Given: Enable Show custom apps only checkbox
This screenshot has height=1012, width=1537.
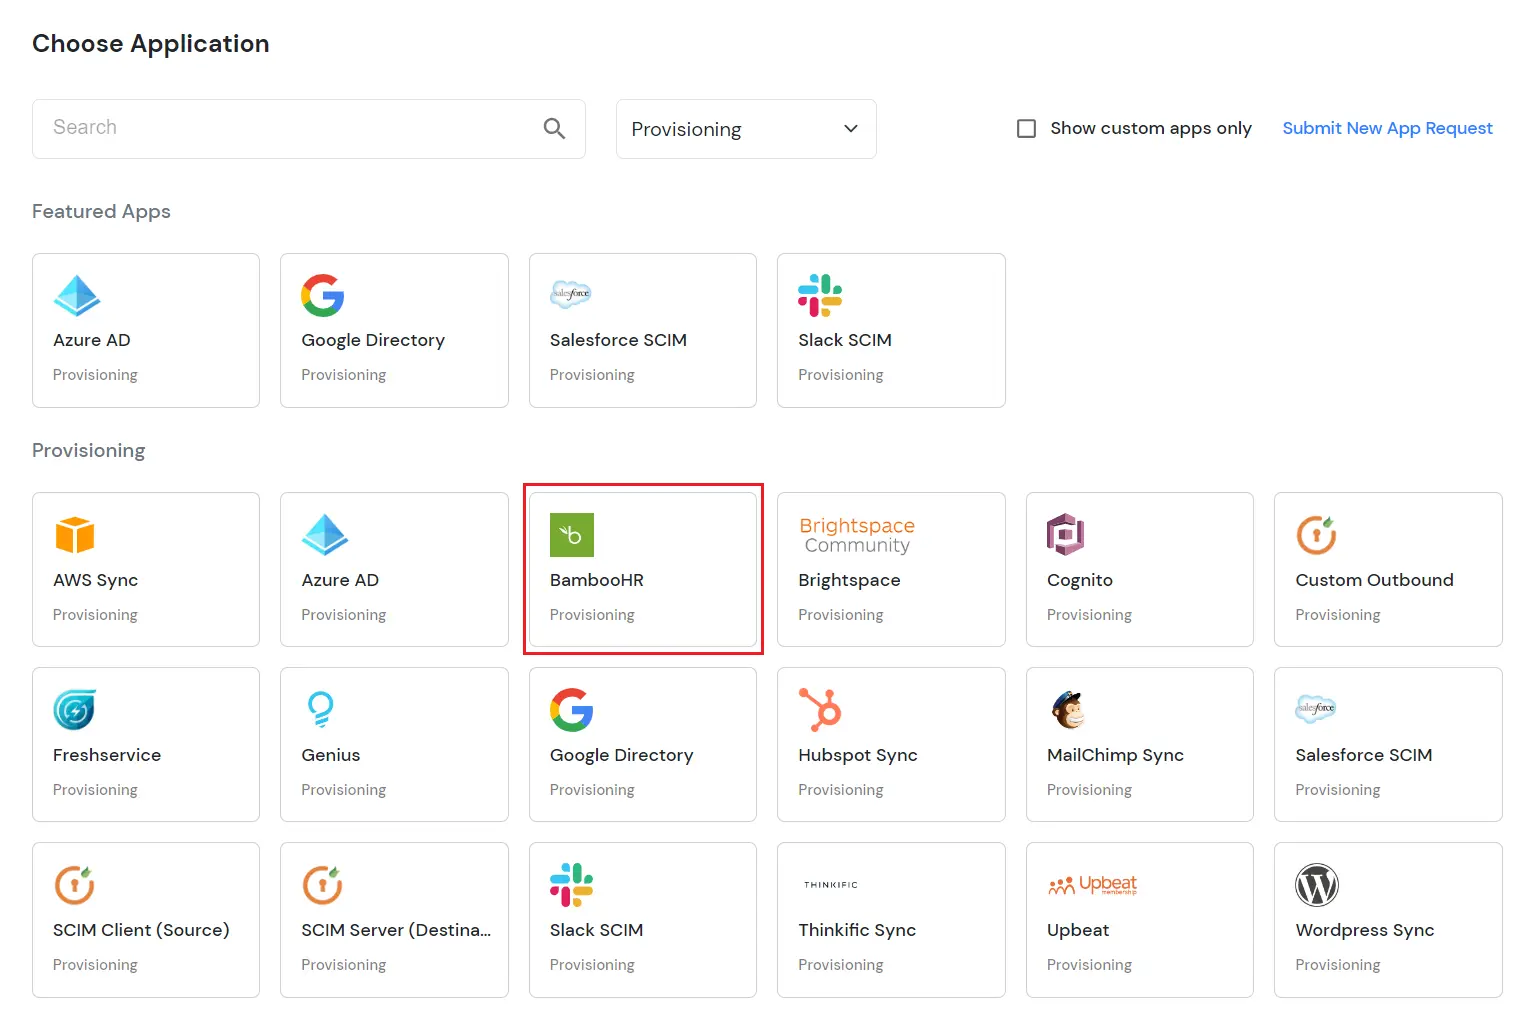Looking at the screenshot, I should (1026, 128).
